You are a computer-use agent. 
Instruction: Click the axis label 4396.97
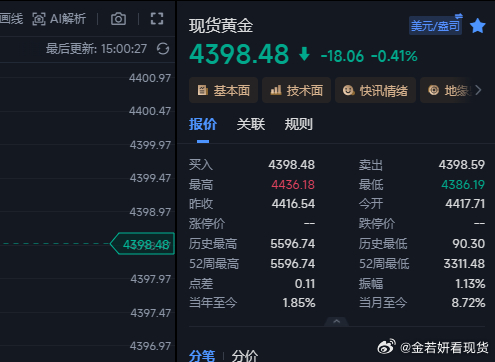click(x=150, y=346)
